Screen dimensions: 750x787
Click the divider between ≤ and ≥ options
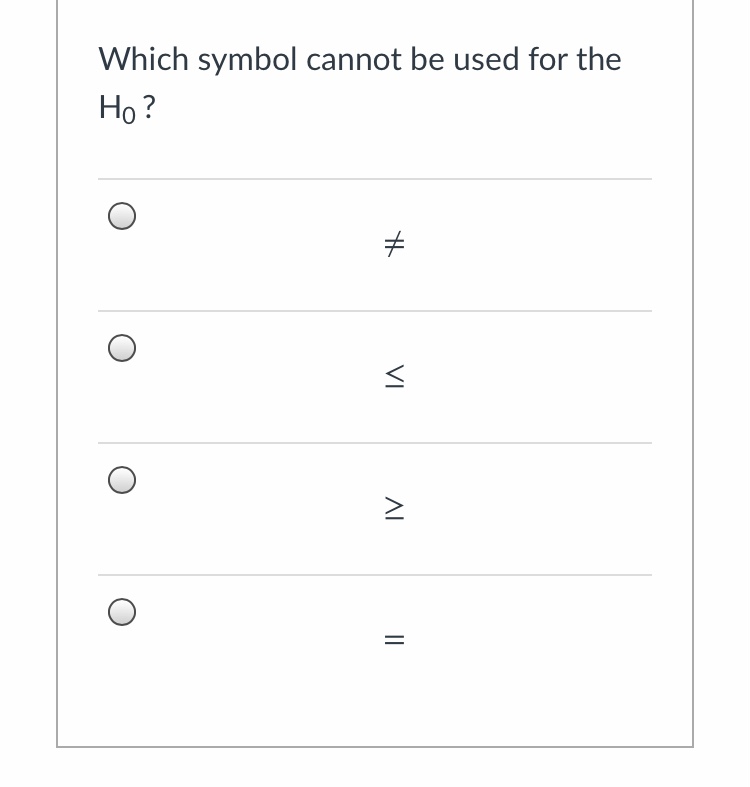[374, 443]
